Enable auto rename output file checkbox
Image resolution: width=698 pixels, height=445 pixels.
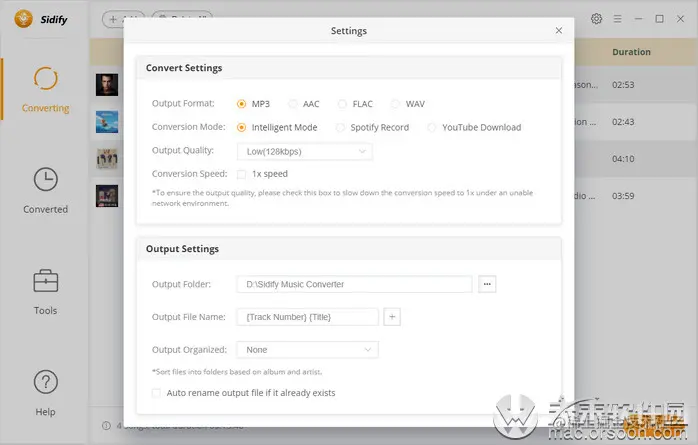point(156,392)
